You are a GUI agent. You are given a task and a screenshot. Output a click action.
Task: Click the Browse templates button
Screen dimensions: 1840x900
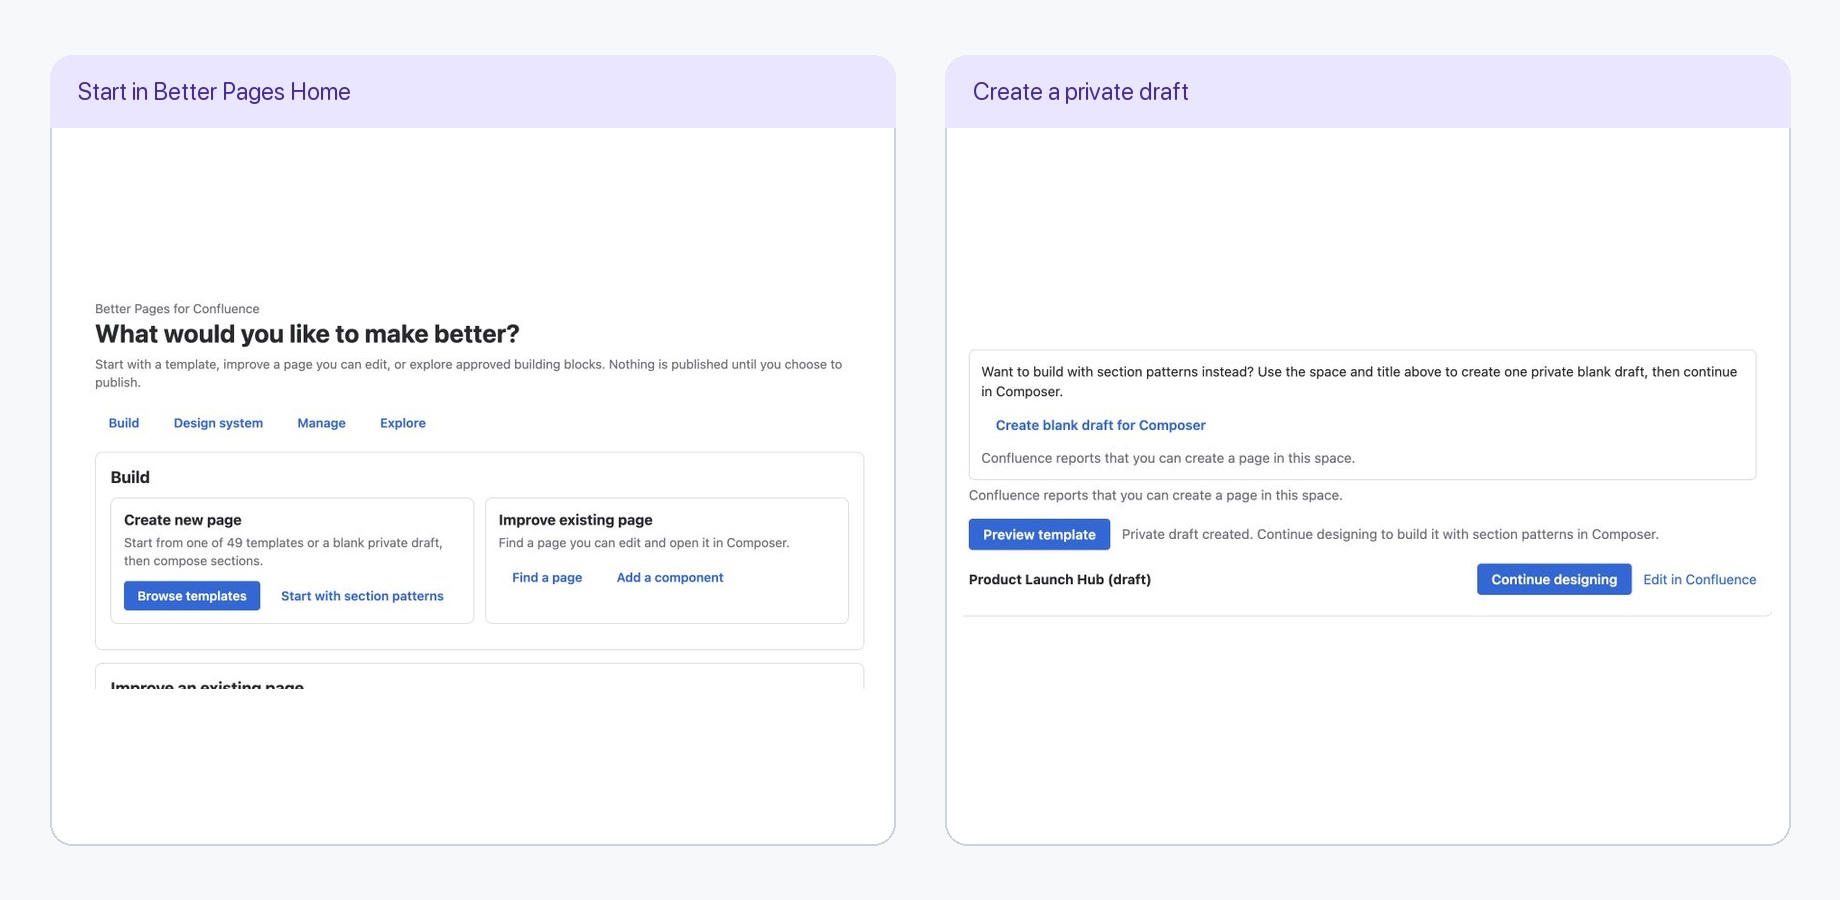(192, 596)
